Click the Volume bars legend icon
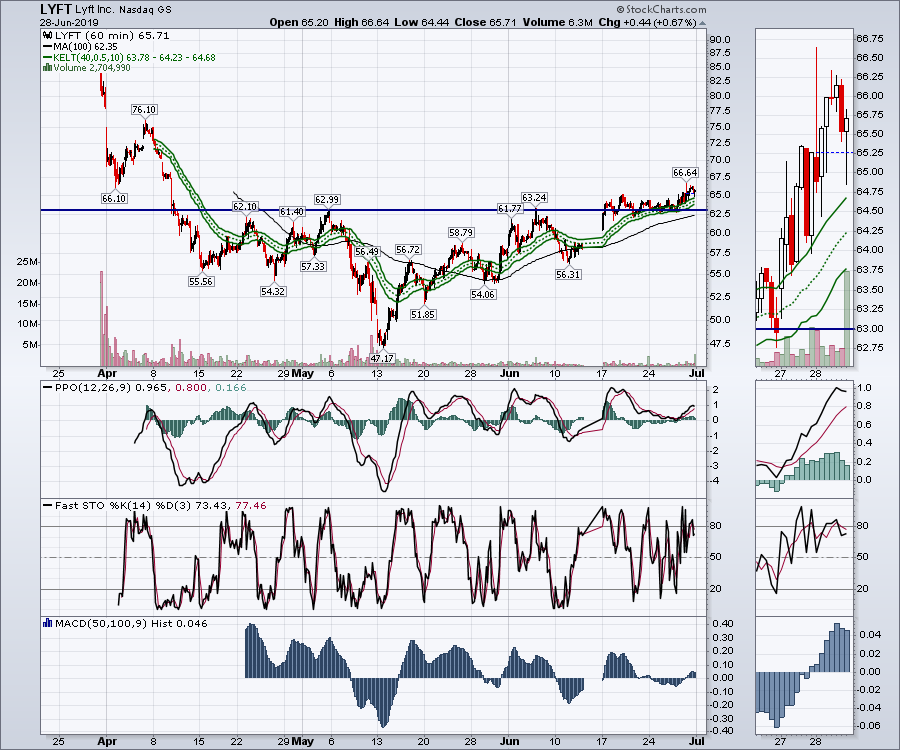 pos(47,68)
